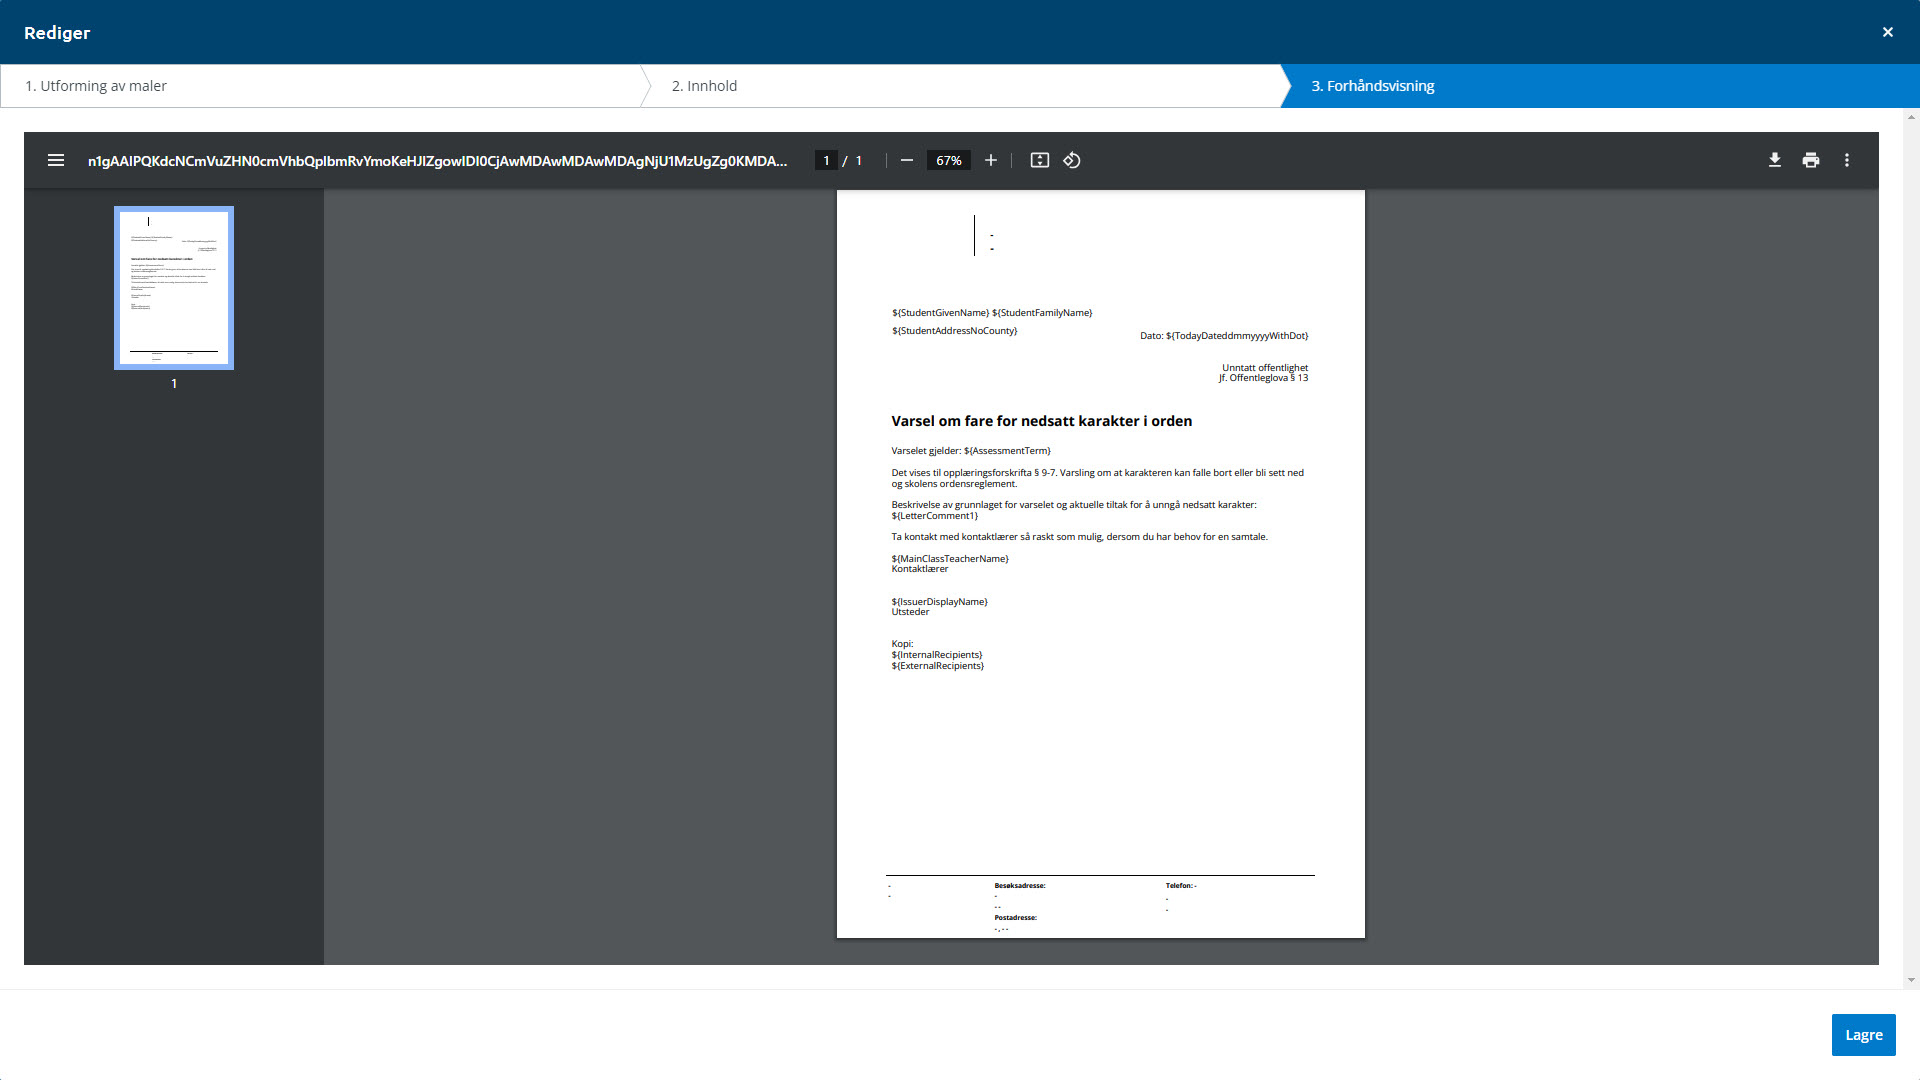
Task: Click the letter heading in preview
Action: click(x=1041, y=421)
